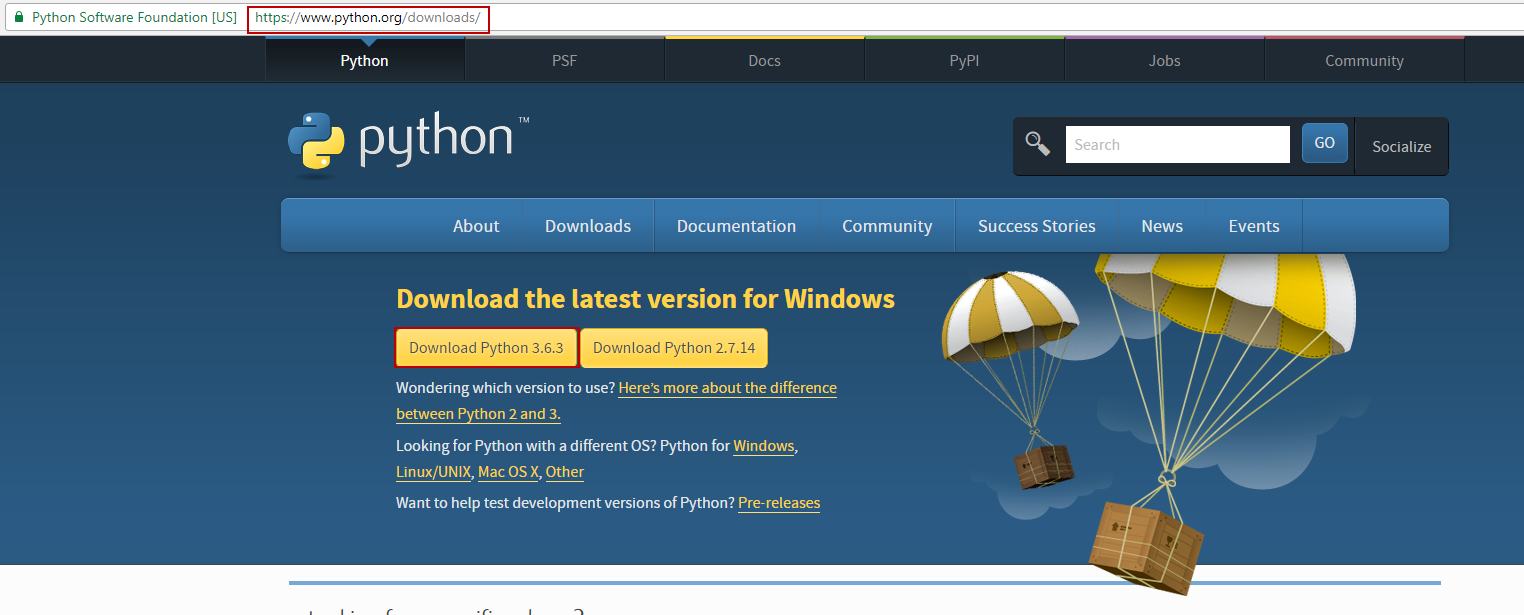Click the green padlock security icon
Screen dimensions: 1524x615
tap(18, 18)
